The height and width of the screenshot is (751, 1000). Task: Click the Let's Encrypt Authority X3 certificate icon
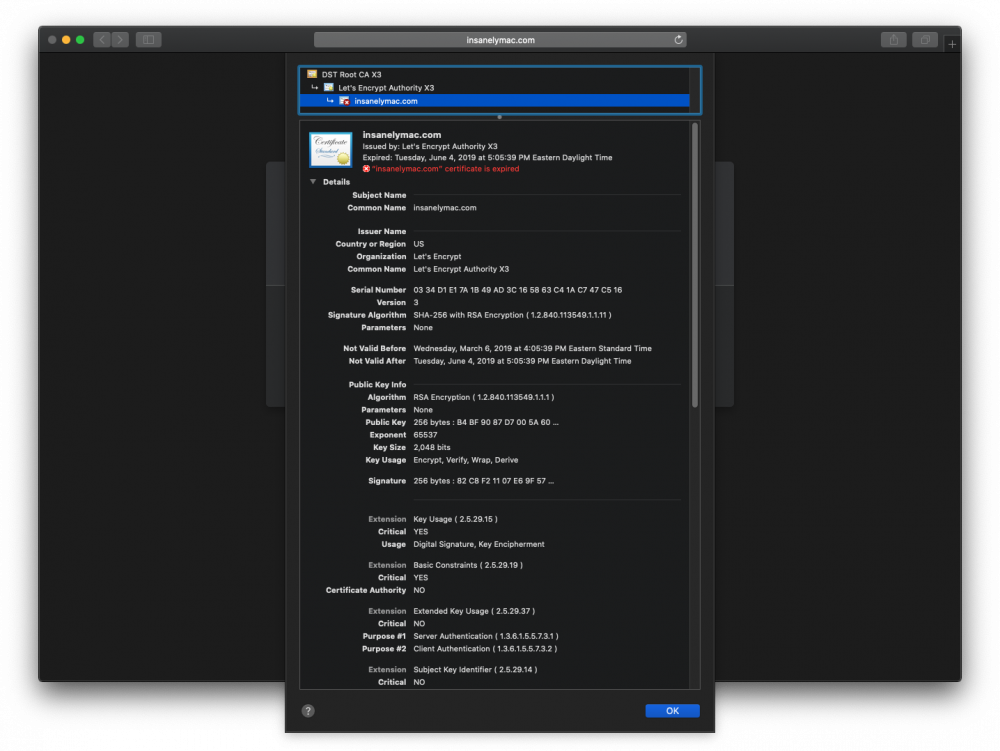click(328, 87)
